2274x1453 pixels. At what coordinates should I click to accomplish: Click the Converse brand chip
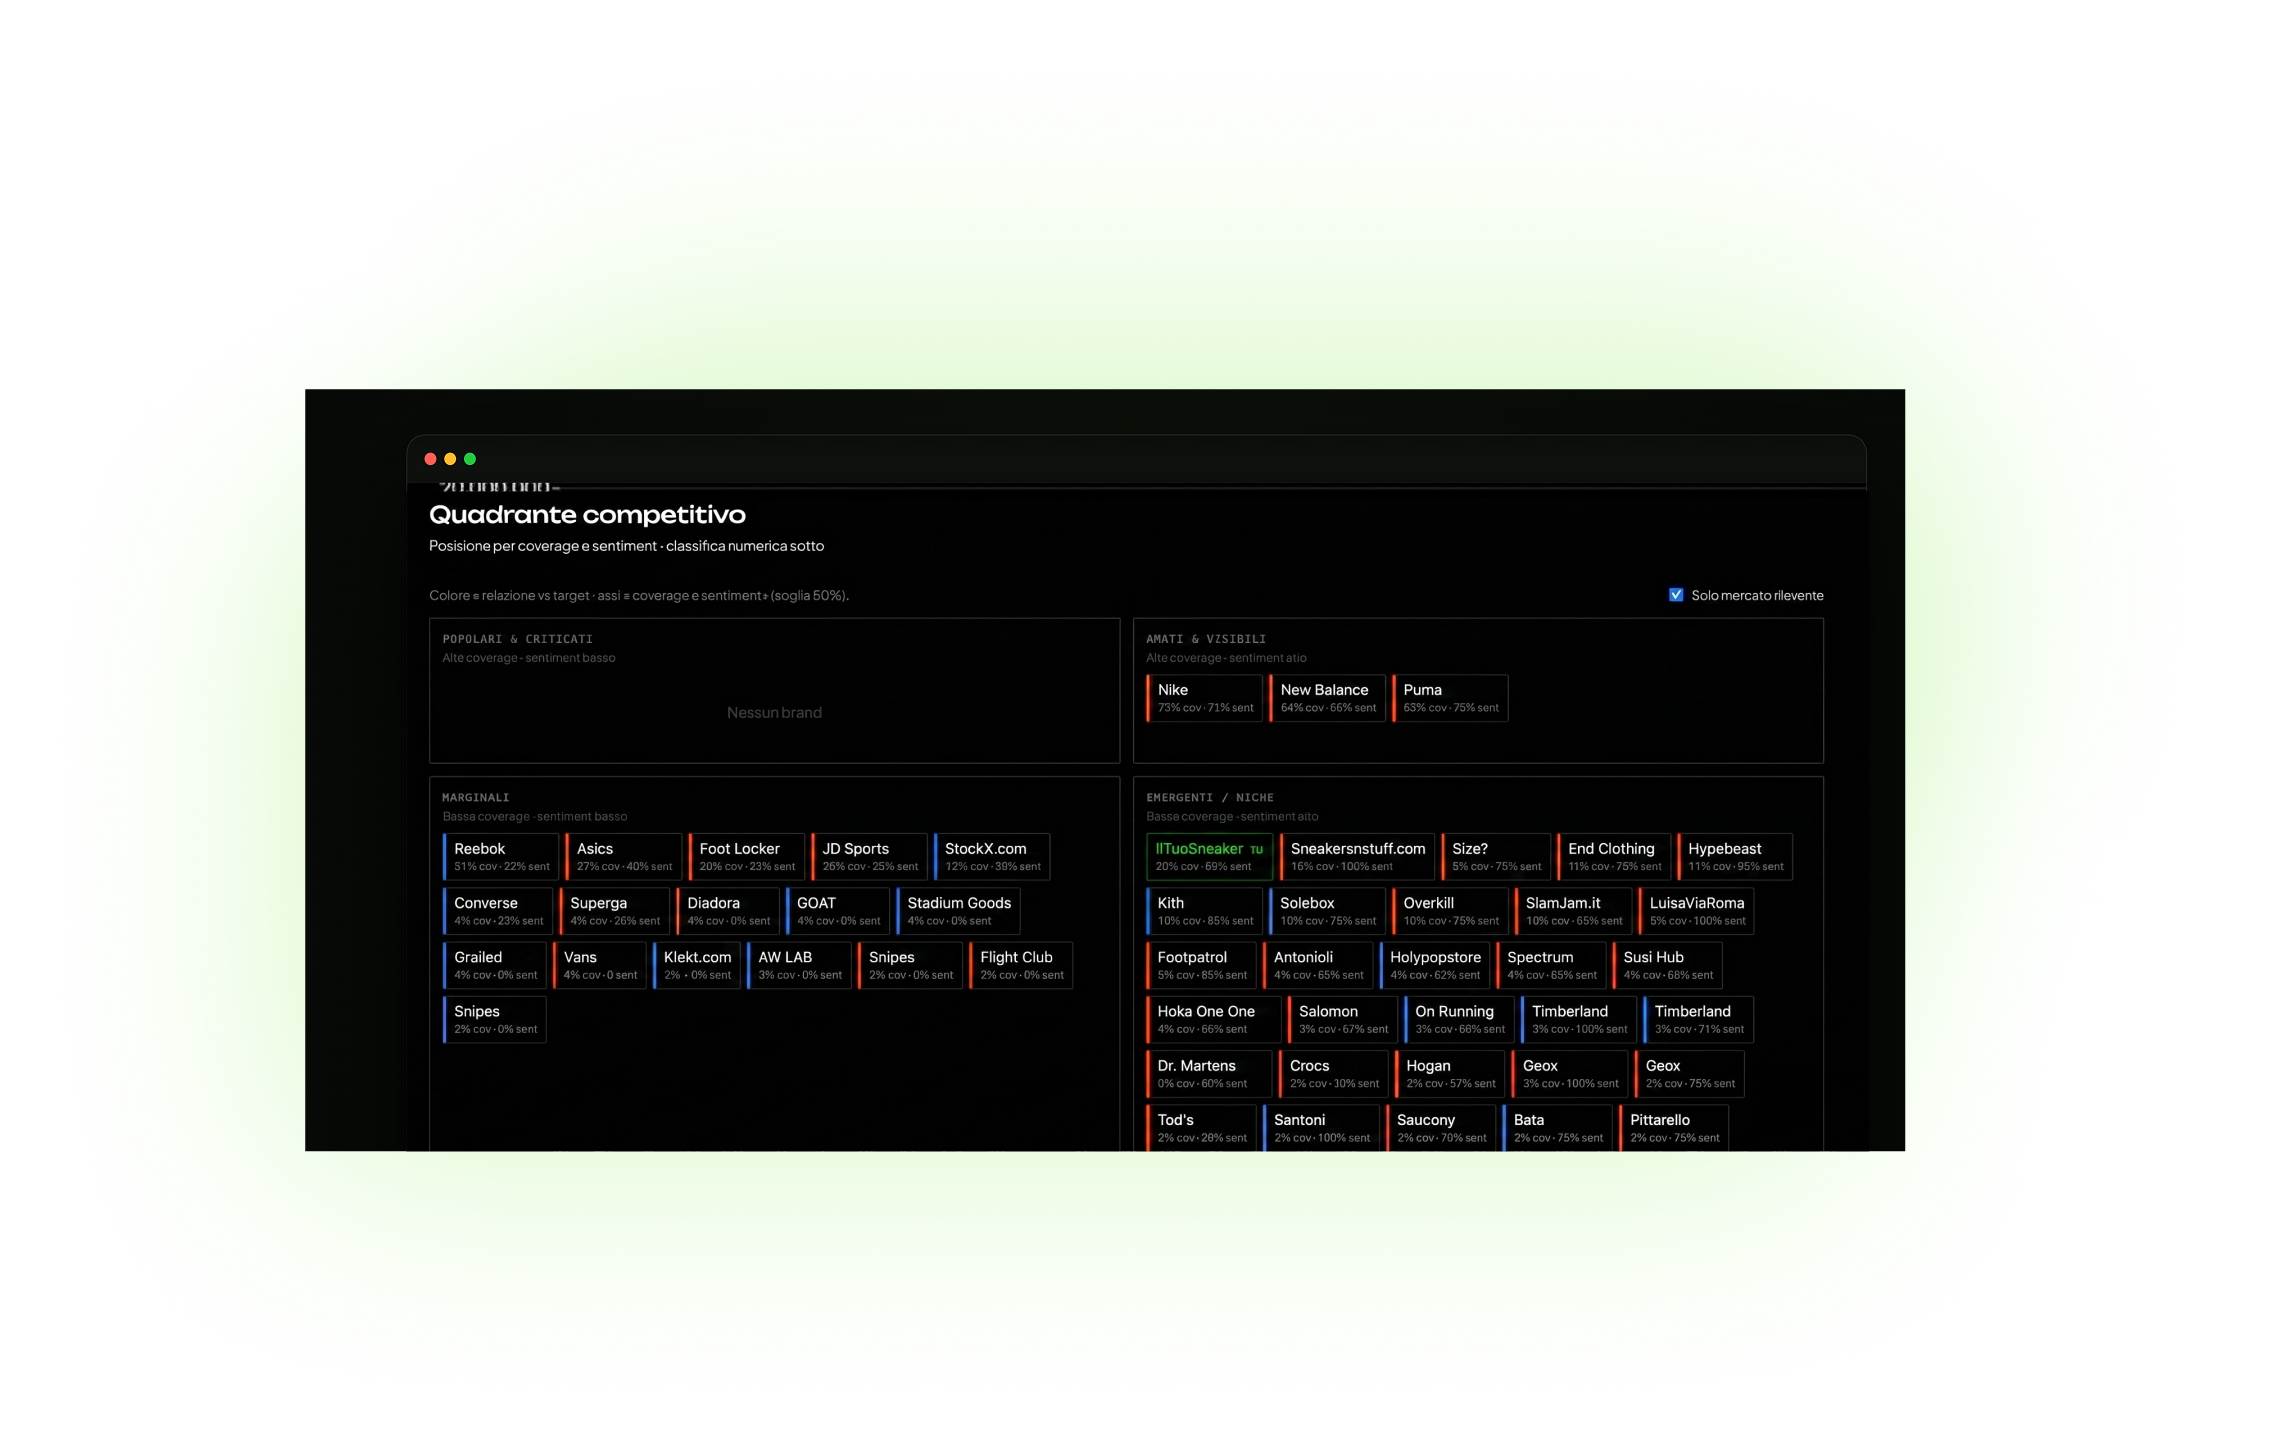(x=497, y=911)
